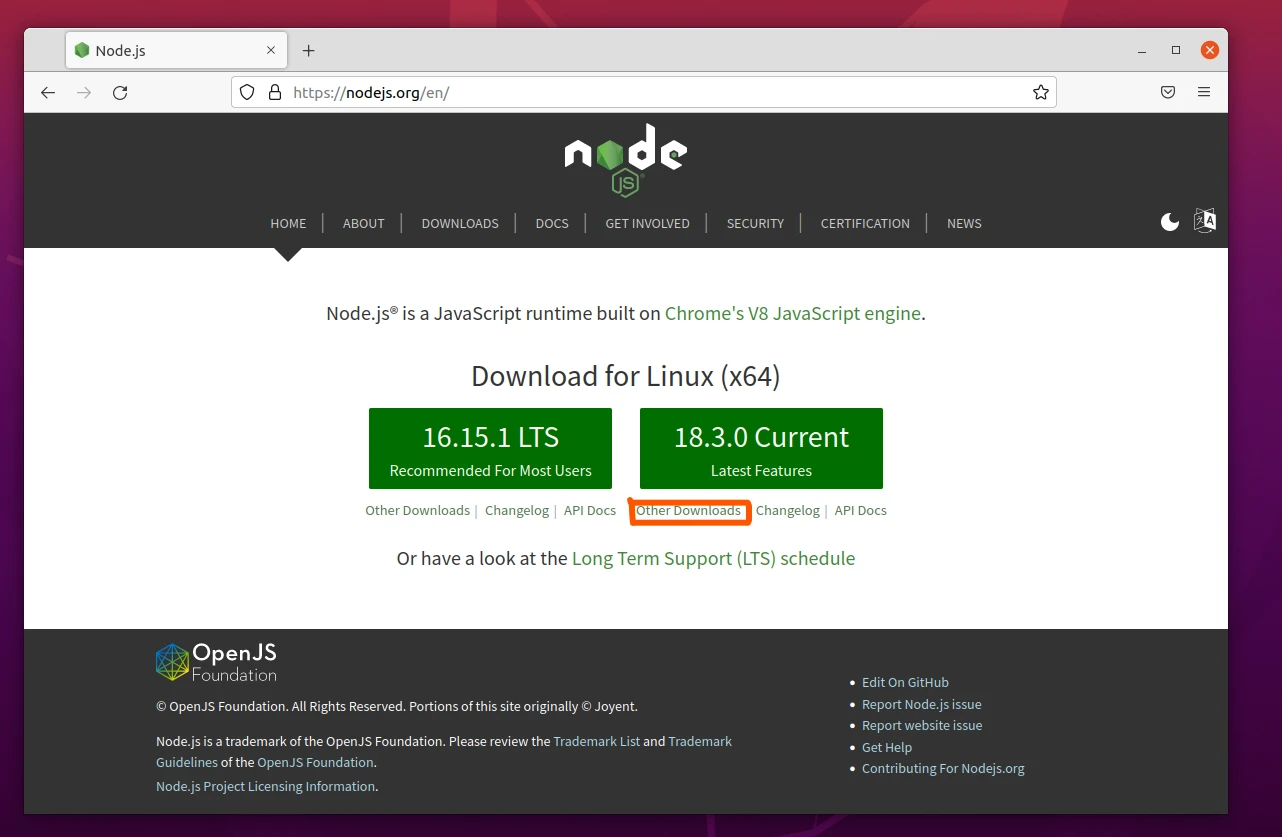
Task: Open Firefox application menu
Action: [1204, 92]
